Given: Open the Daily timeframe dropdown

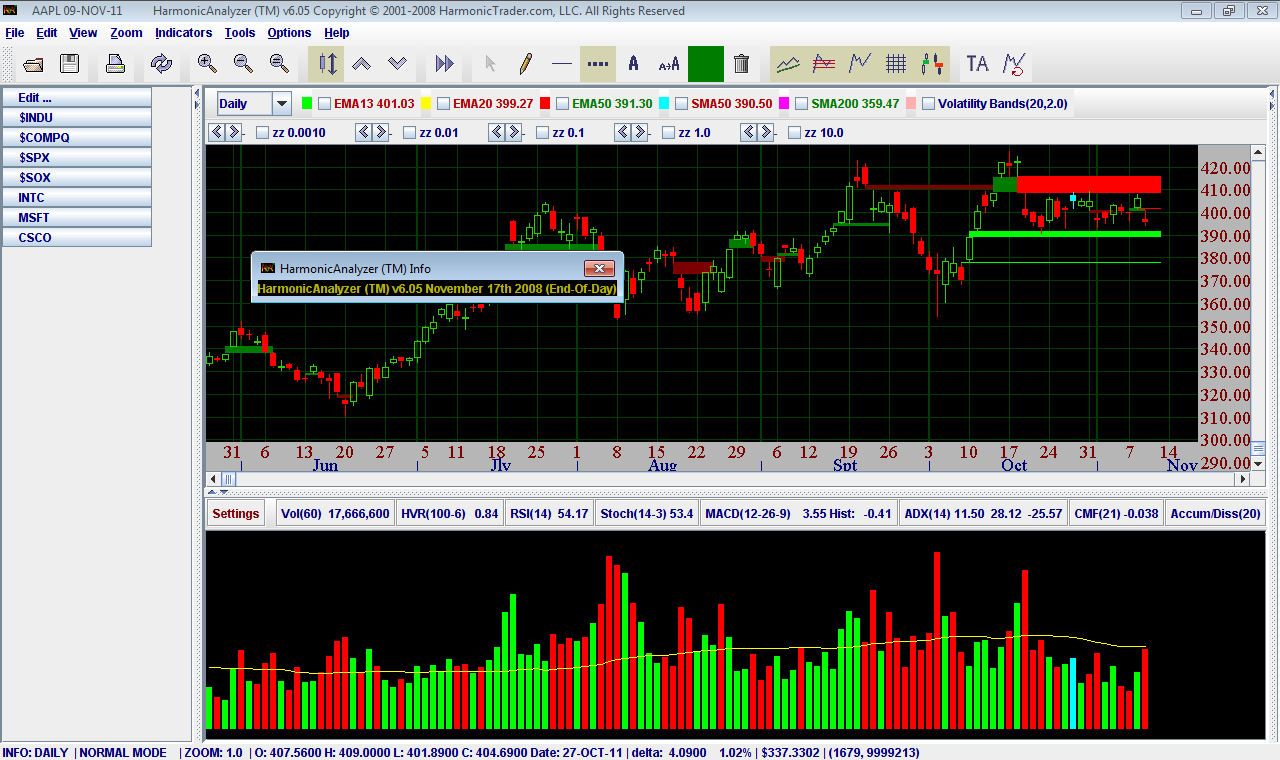Looking at the screenshot, I should pyautogui.click(x=282, y=103).
